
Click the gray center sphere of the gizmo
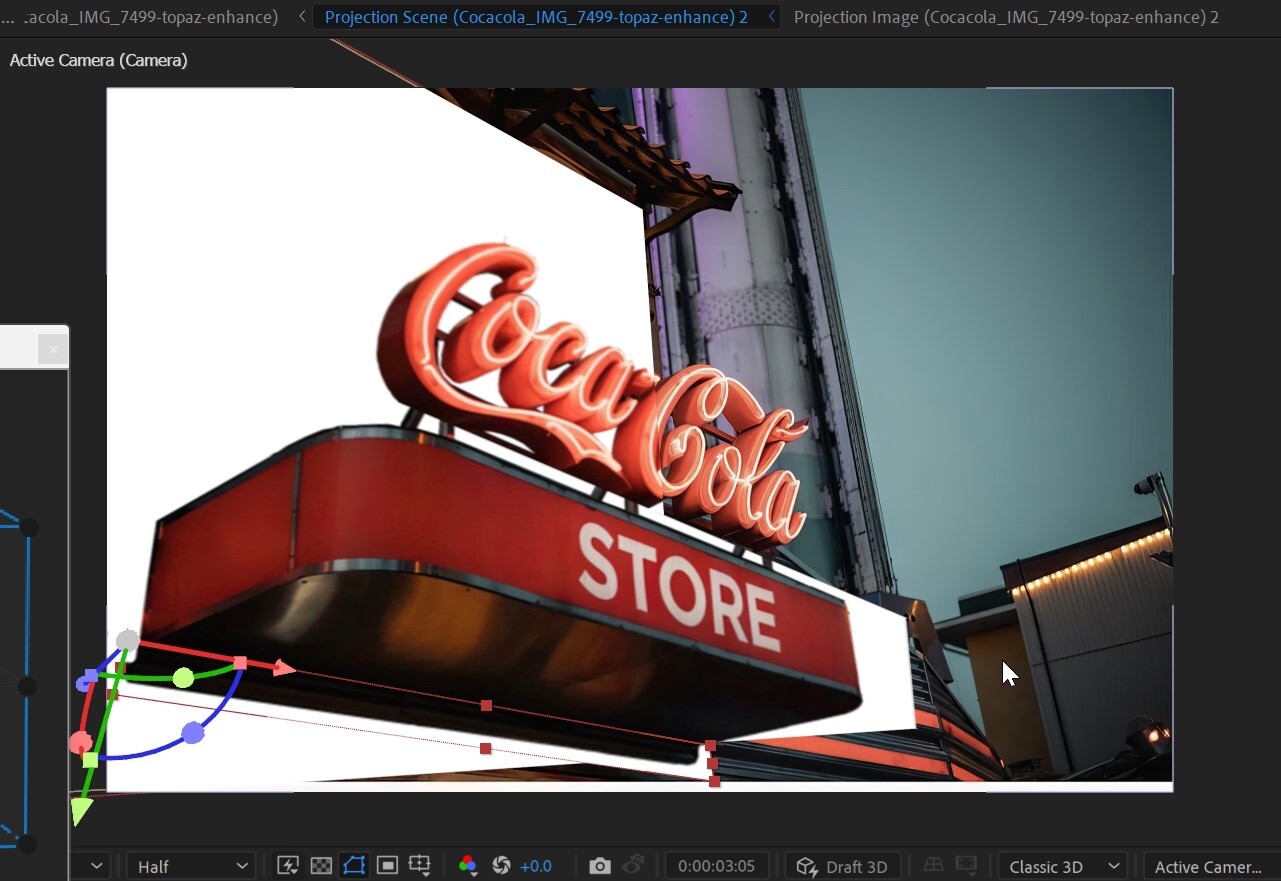click(x=128, y=641)
